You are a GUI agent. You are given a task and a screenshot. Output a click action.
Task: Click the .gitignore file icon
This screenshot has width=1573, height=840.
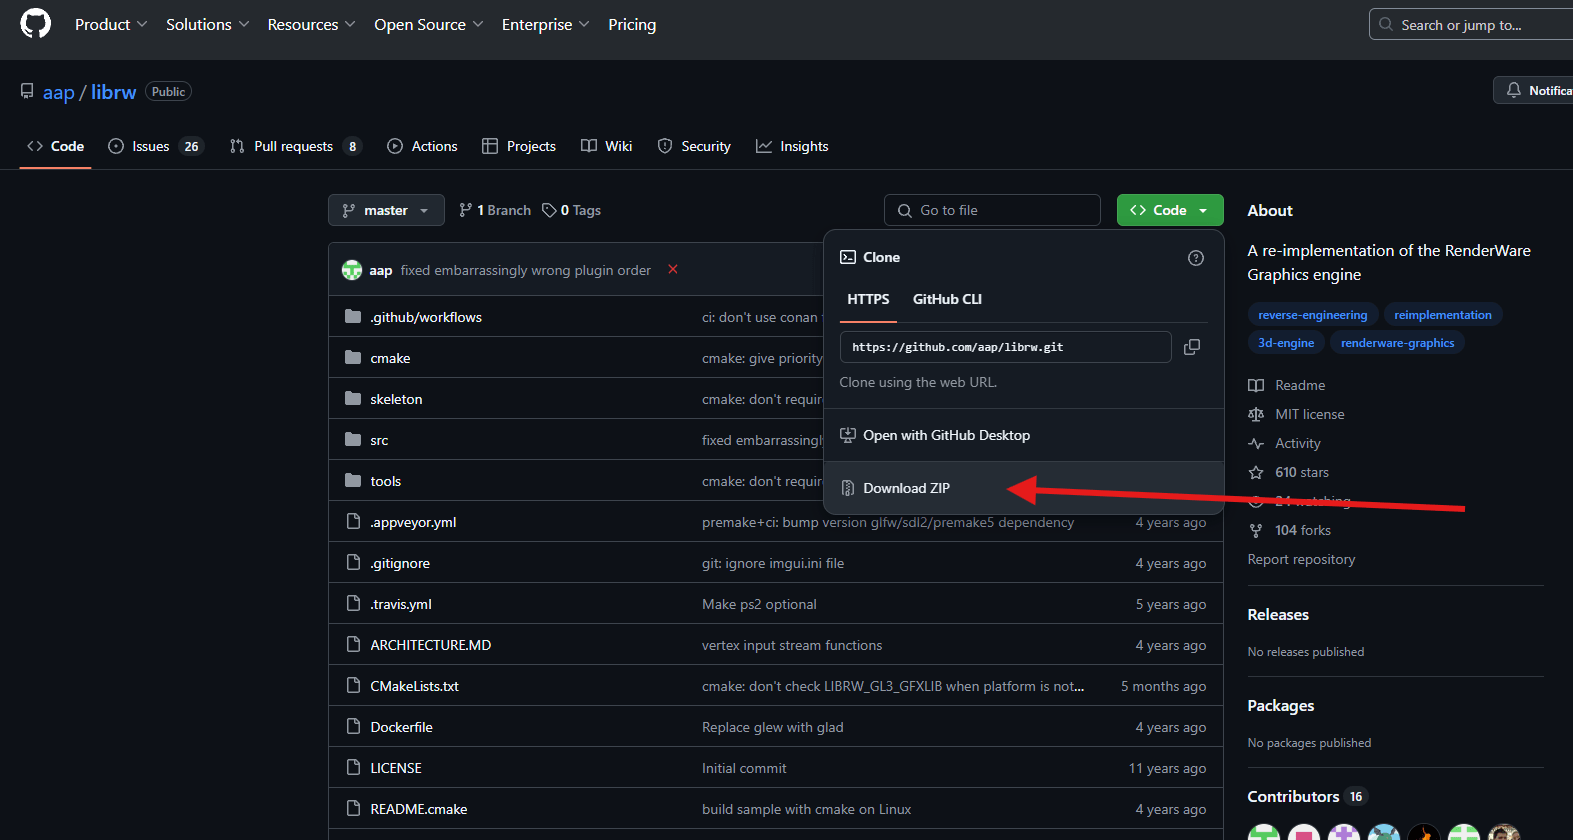[x=353, y=562]
